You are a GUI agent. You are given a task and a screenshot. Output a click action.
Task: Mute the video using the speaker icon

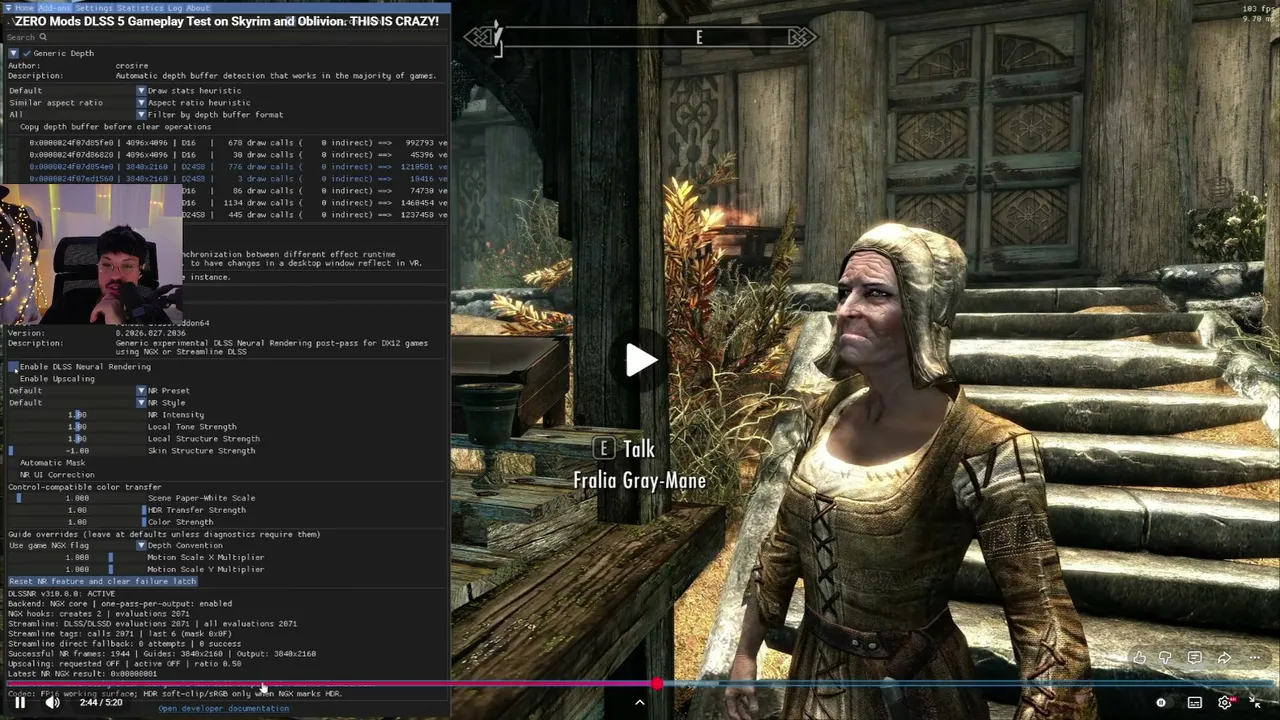click(x=52, y=702)
